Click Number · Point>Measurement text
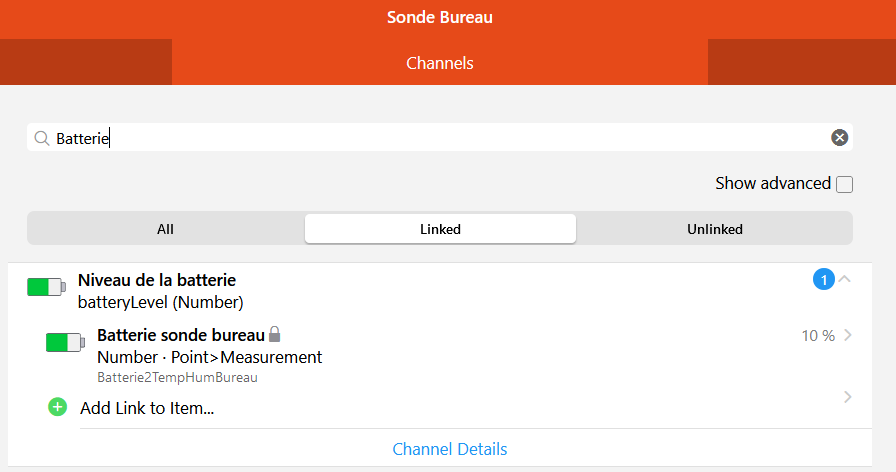The image size is (896, 472). [210, 357]
